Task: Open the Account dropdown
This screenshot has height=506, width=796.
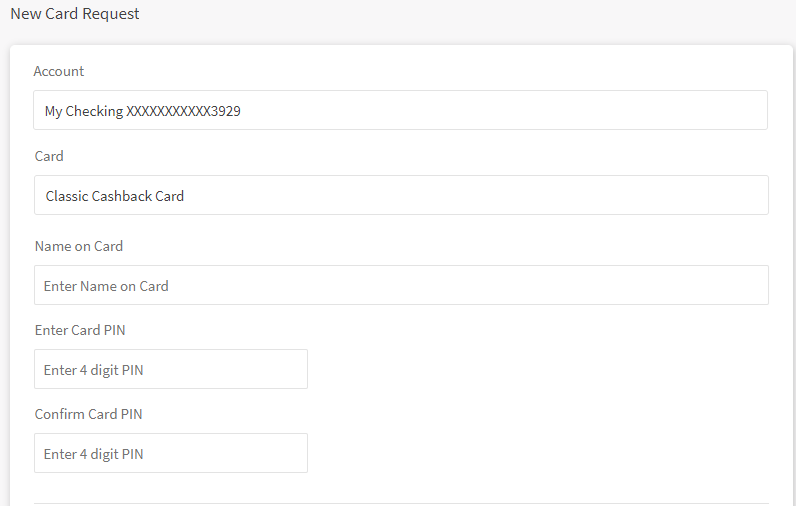Action: [400, 110]
